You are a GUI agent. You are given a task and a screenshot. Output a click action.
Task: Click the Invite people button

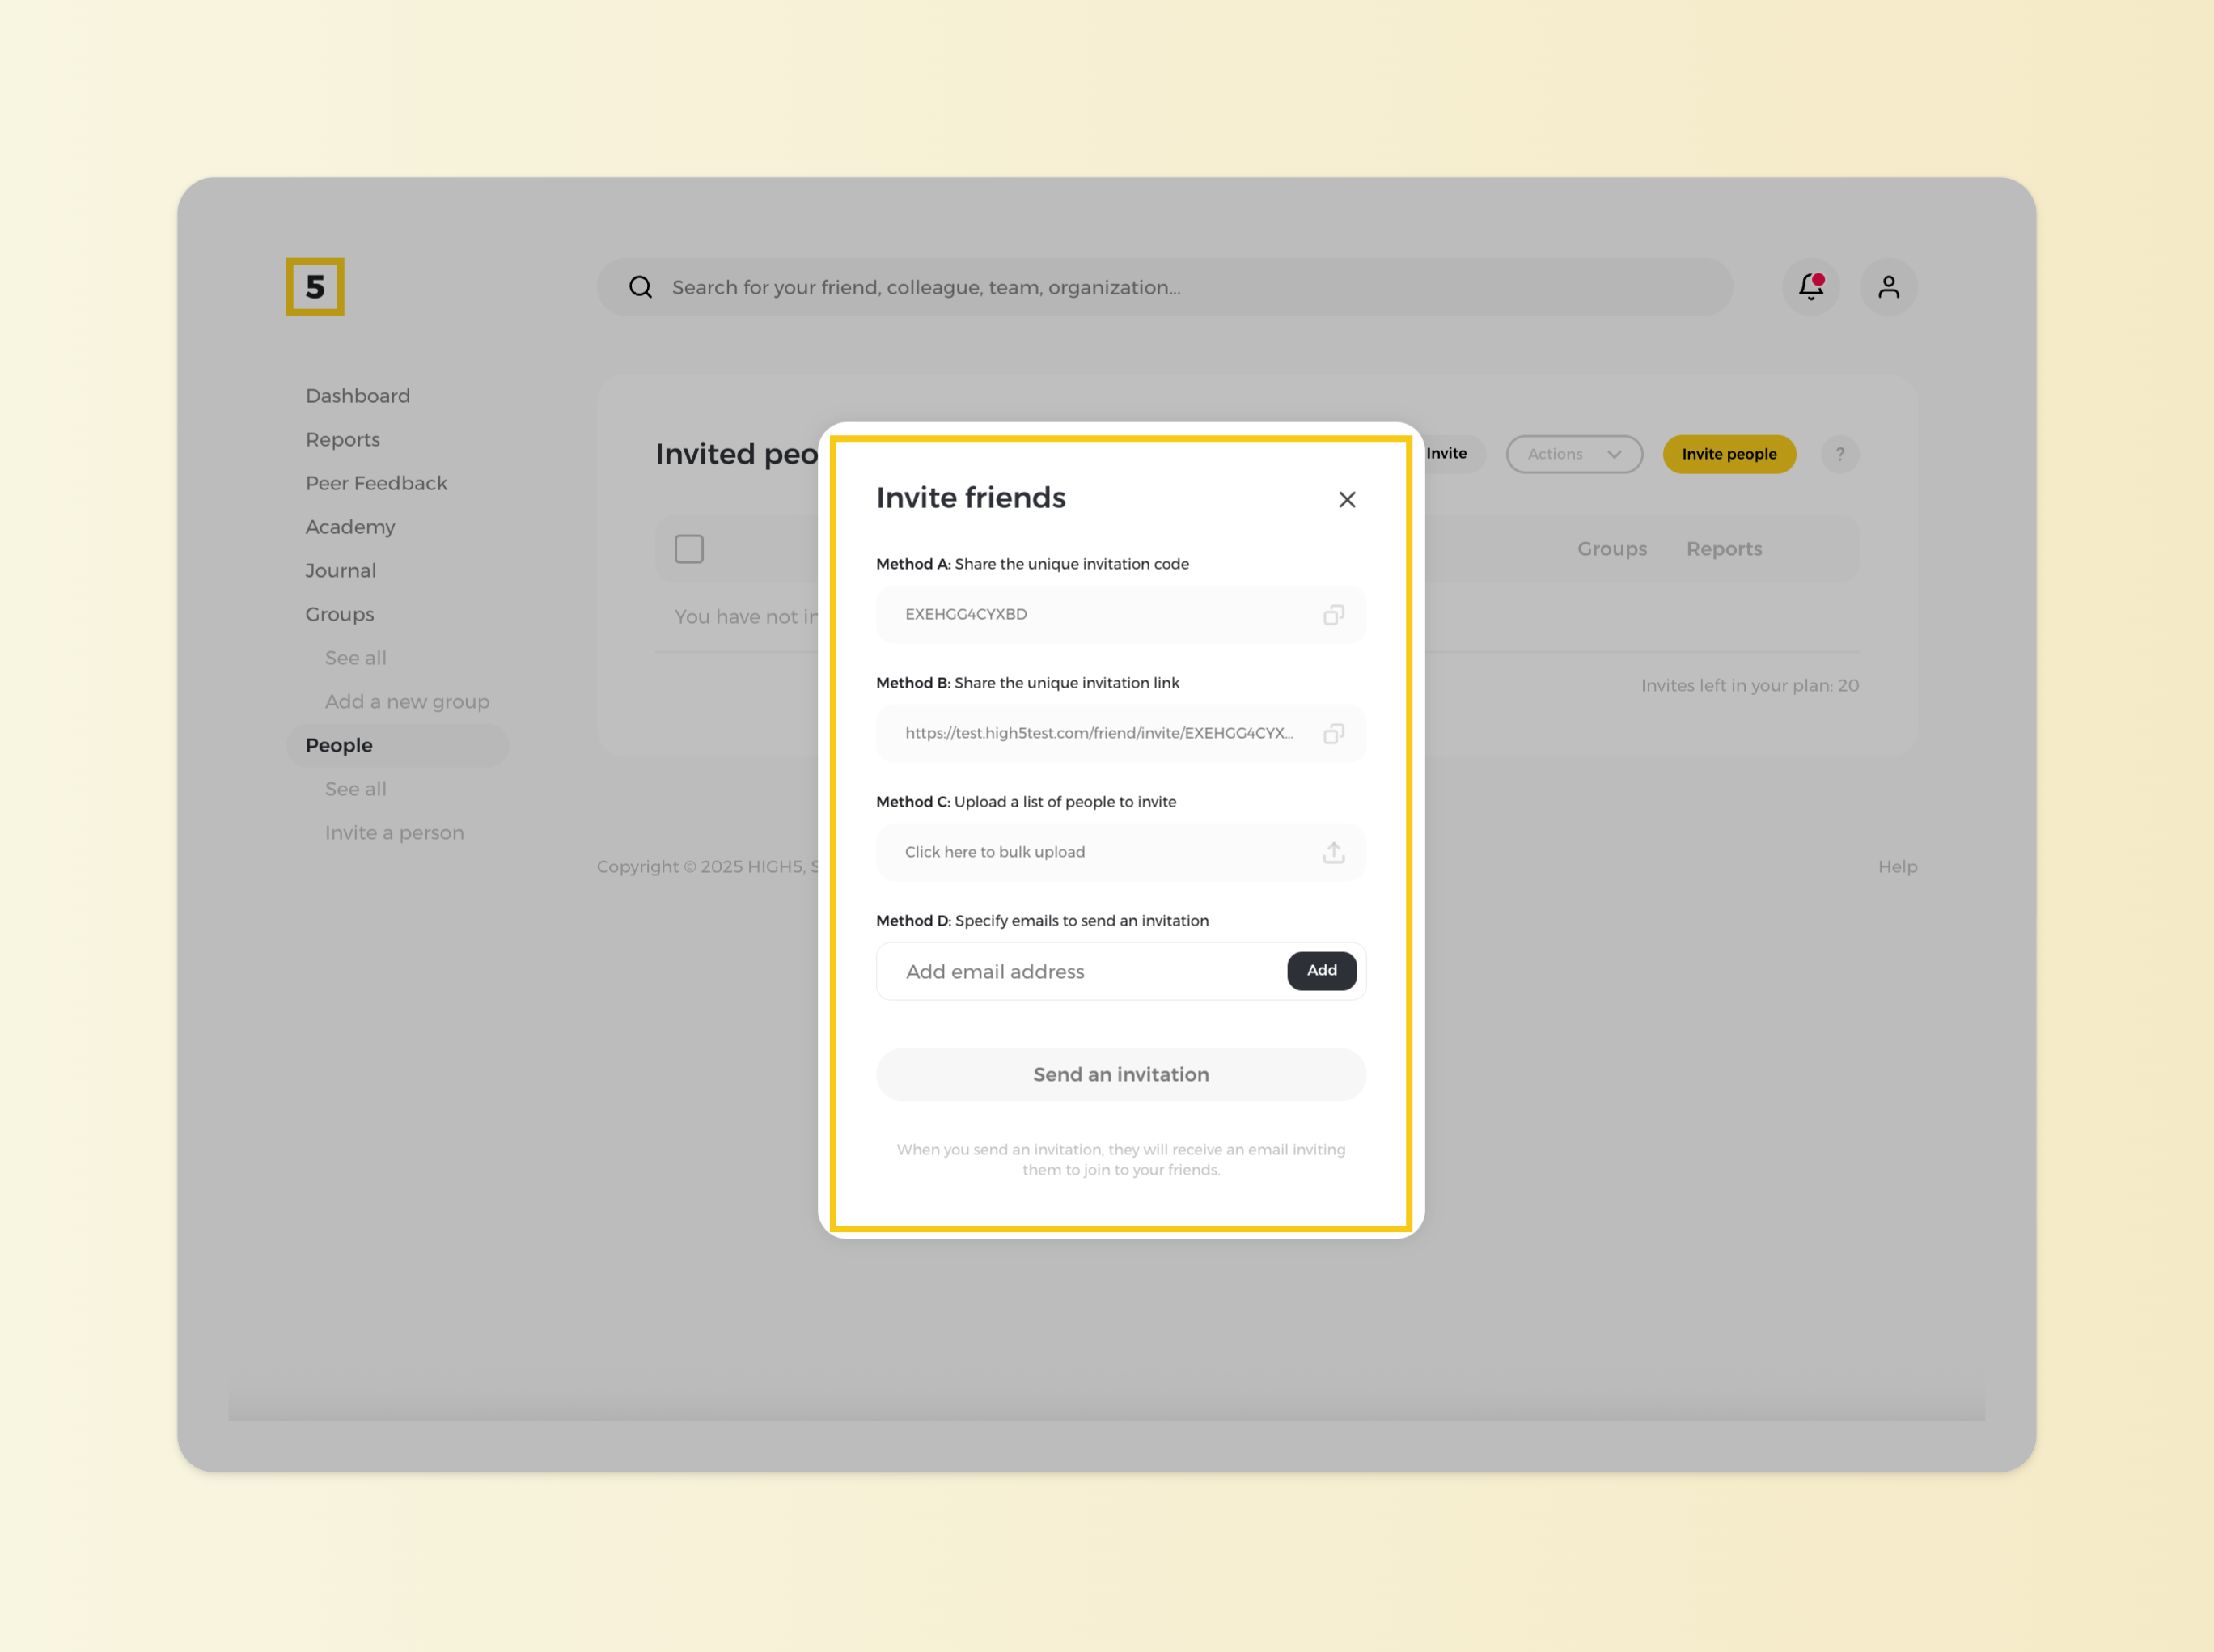pyautogui.click(x=1729, y=454)
